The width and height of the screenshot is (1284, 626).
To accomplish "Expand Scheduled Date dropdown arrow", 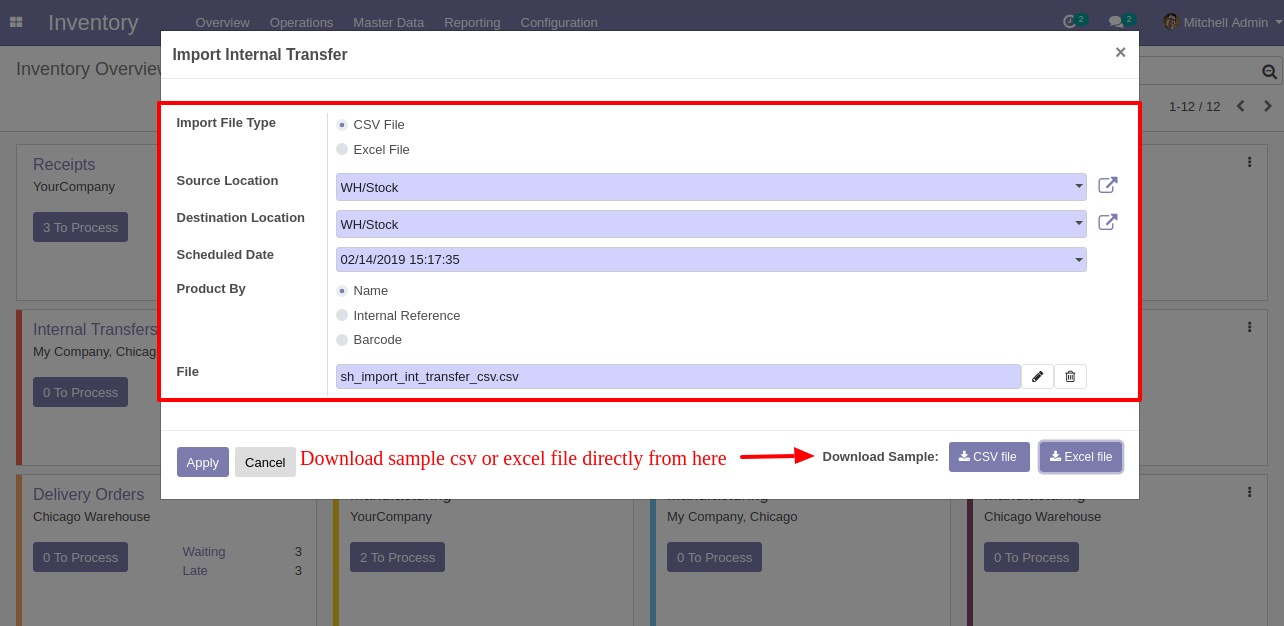I will point(1079,260).
